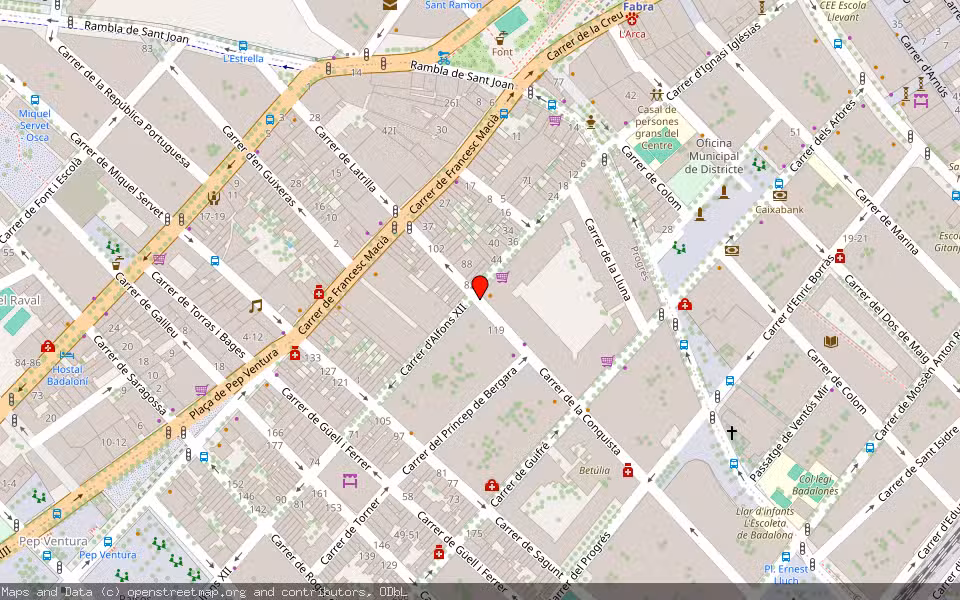Click the Plaça de Pep Ventura label
The width and height of the screenshot is (960, 600).
(233, 384)
